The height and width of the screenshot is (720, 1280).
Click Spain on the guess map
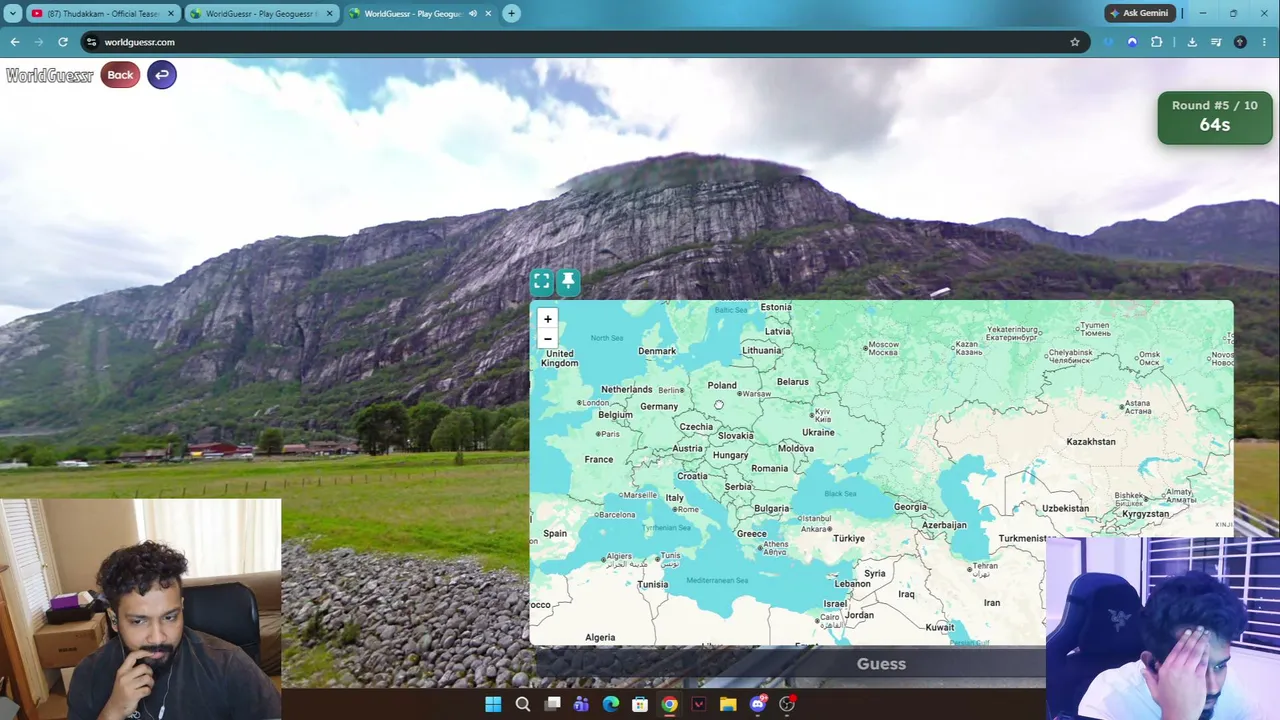click(555, 533)
